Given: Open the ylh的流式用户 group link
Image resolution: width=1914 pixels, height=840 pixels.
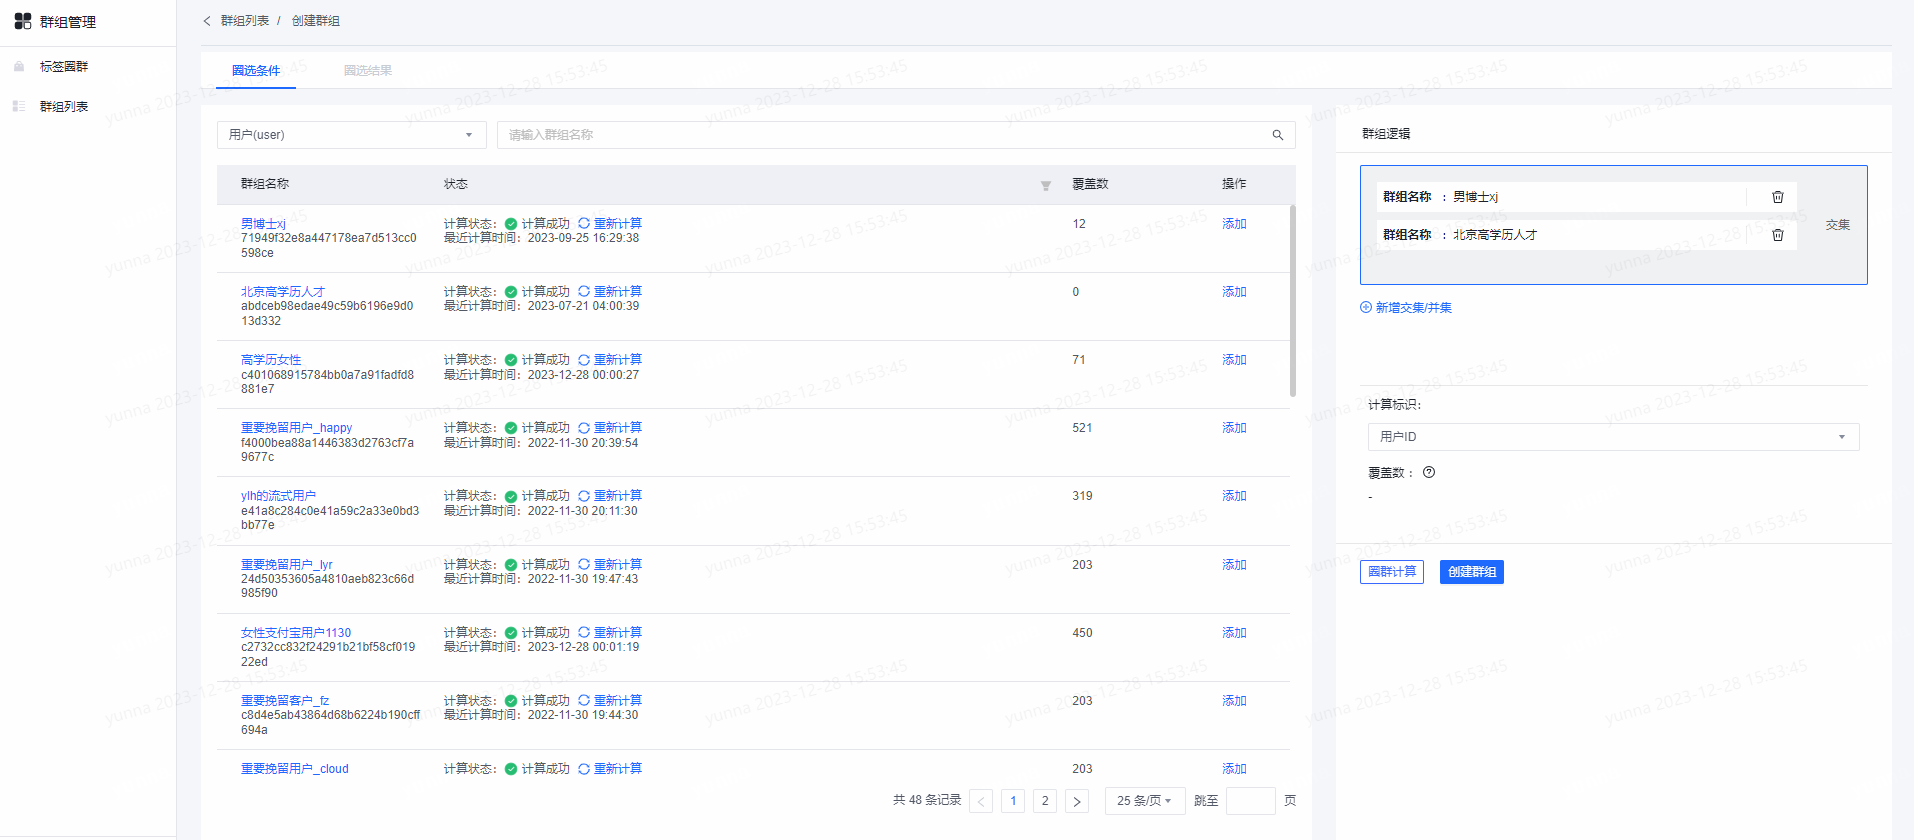Looking at the screenshot, I should pos(278,496).
